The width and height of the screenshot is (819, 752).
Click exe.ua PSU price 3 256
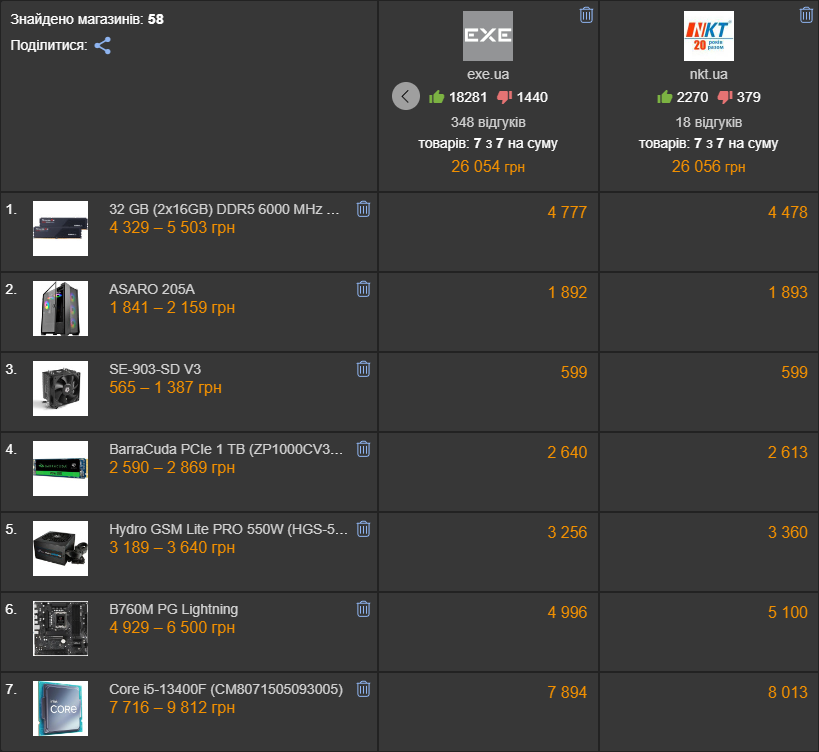tap(567, 532)
